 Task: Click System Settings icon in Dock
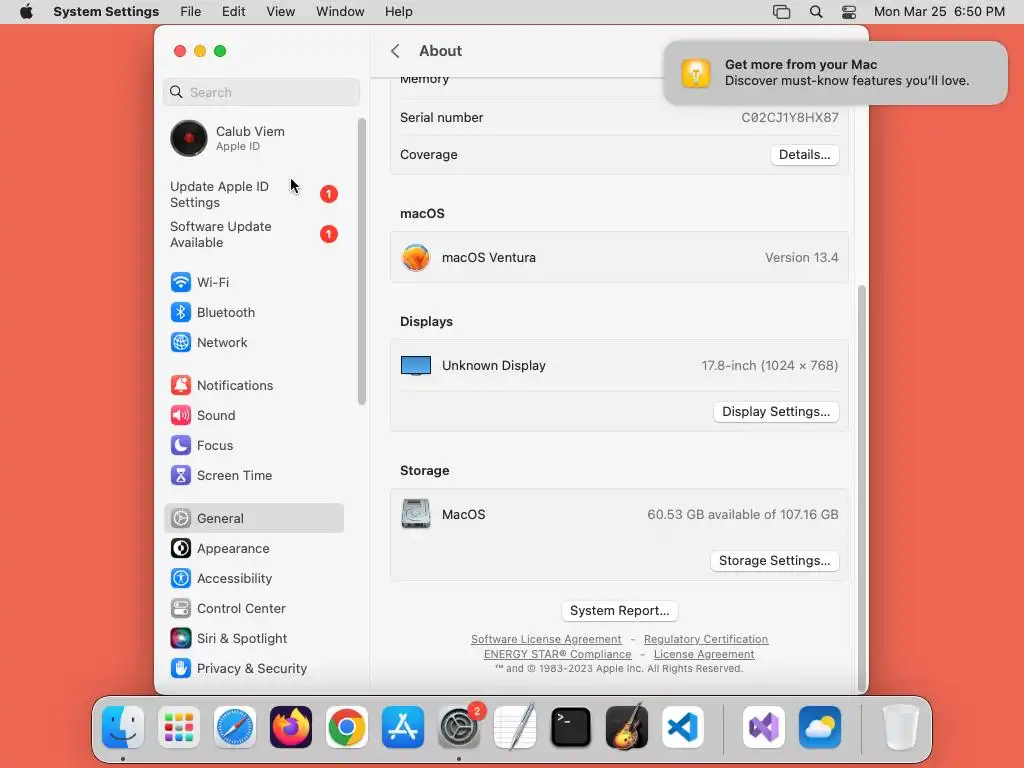459,727
